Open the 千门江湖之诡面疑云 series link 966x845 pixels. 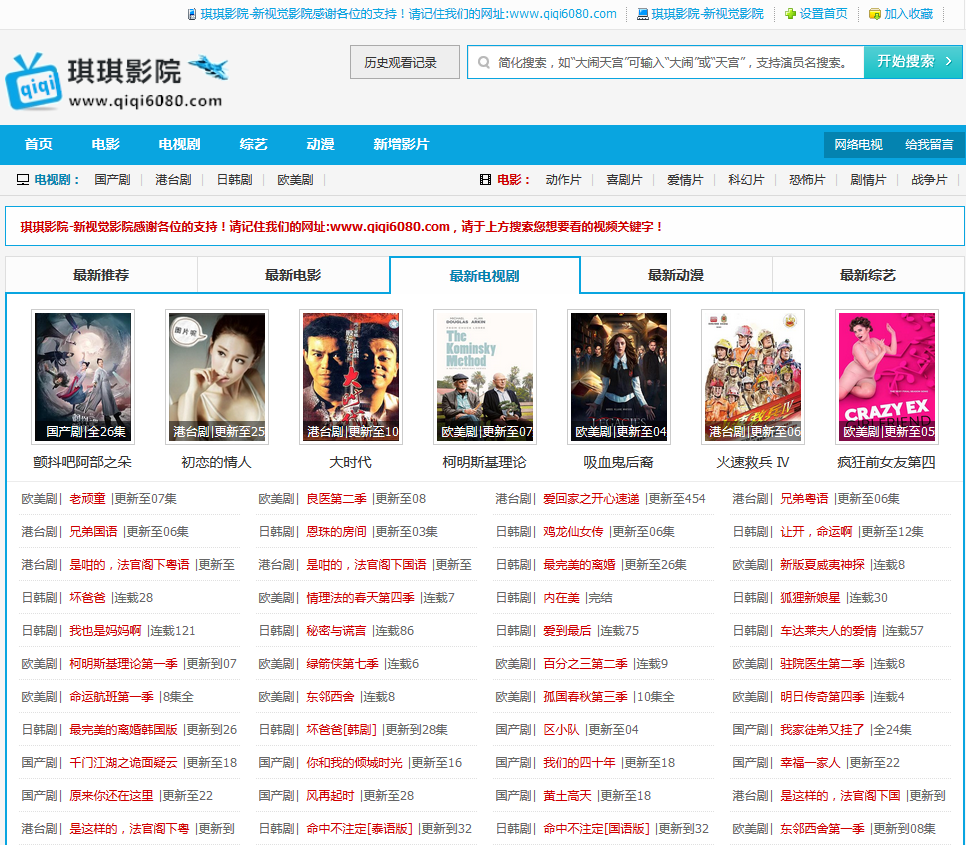tap(123, 762)
